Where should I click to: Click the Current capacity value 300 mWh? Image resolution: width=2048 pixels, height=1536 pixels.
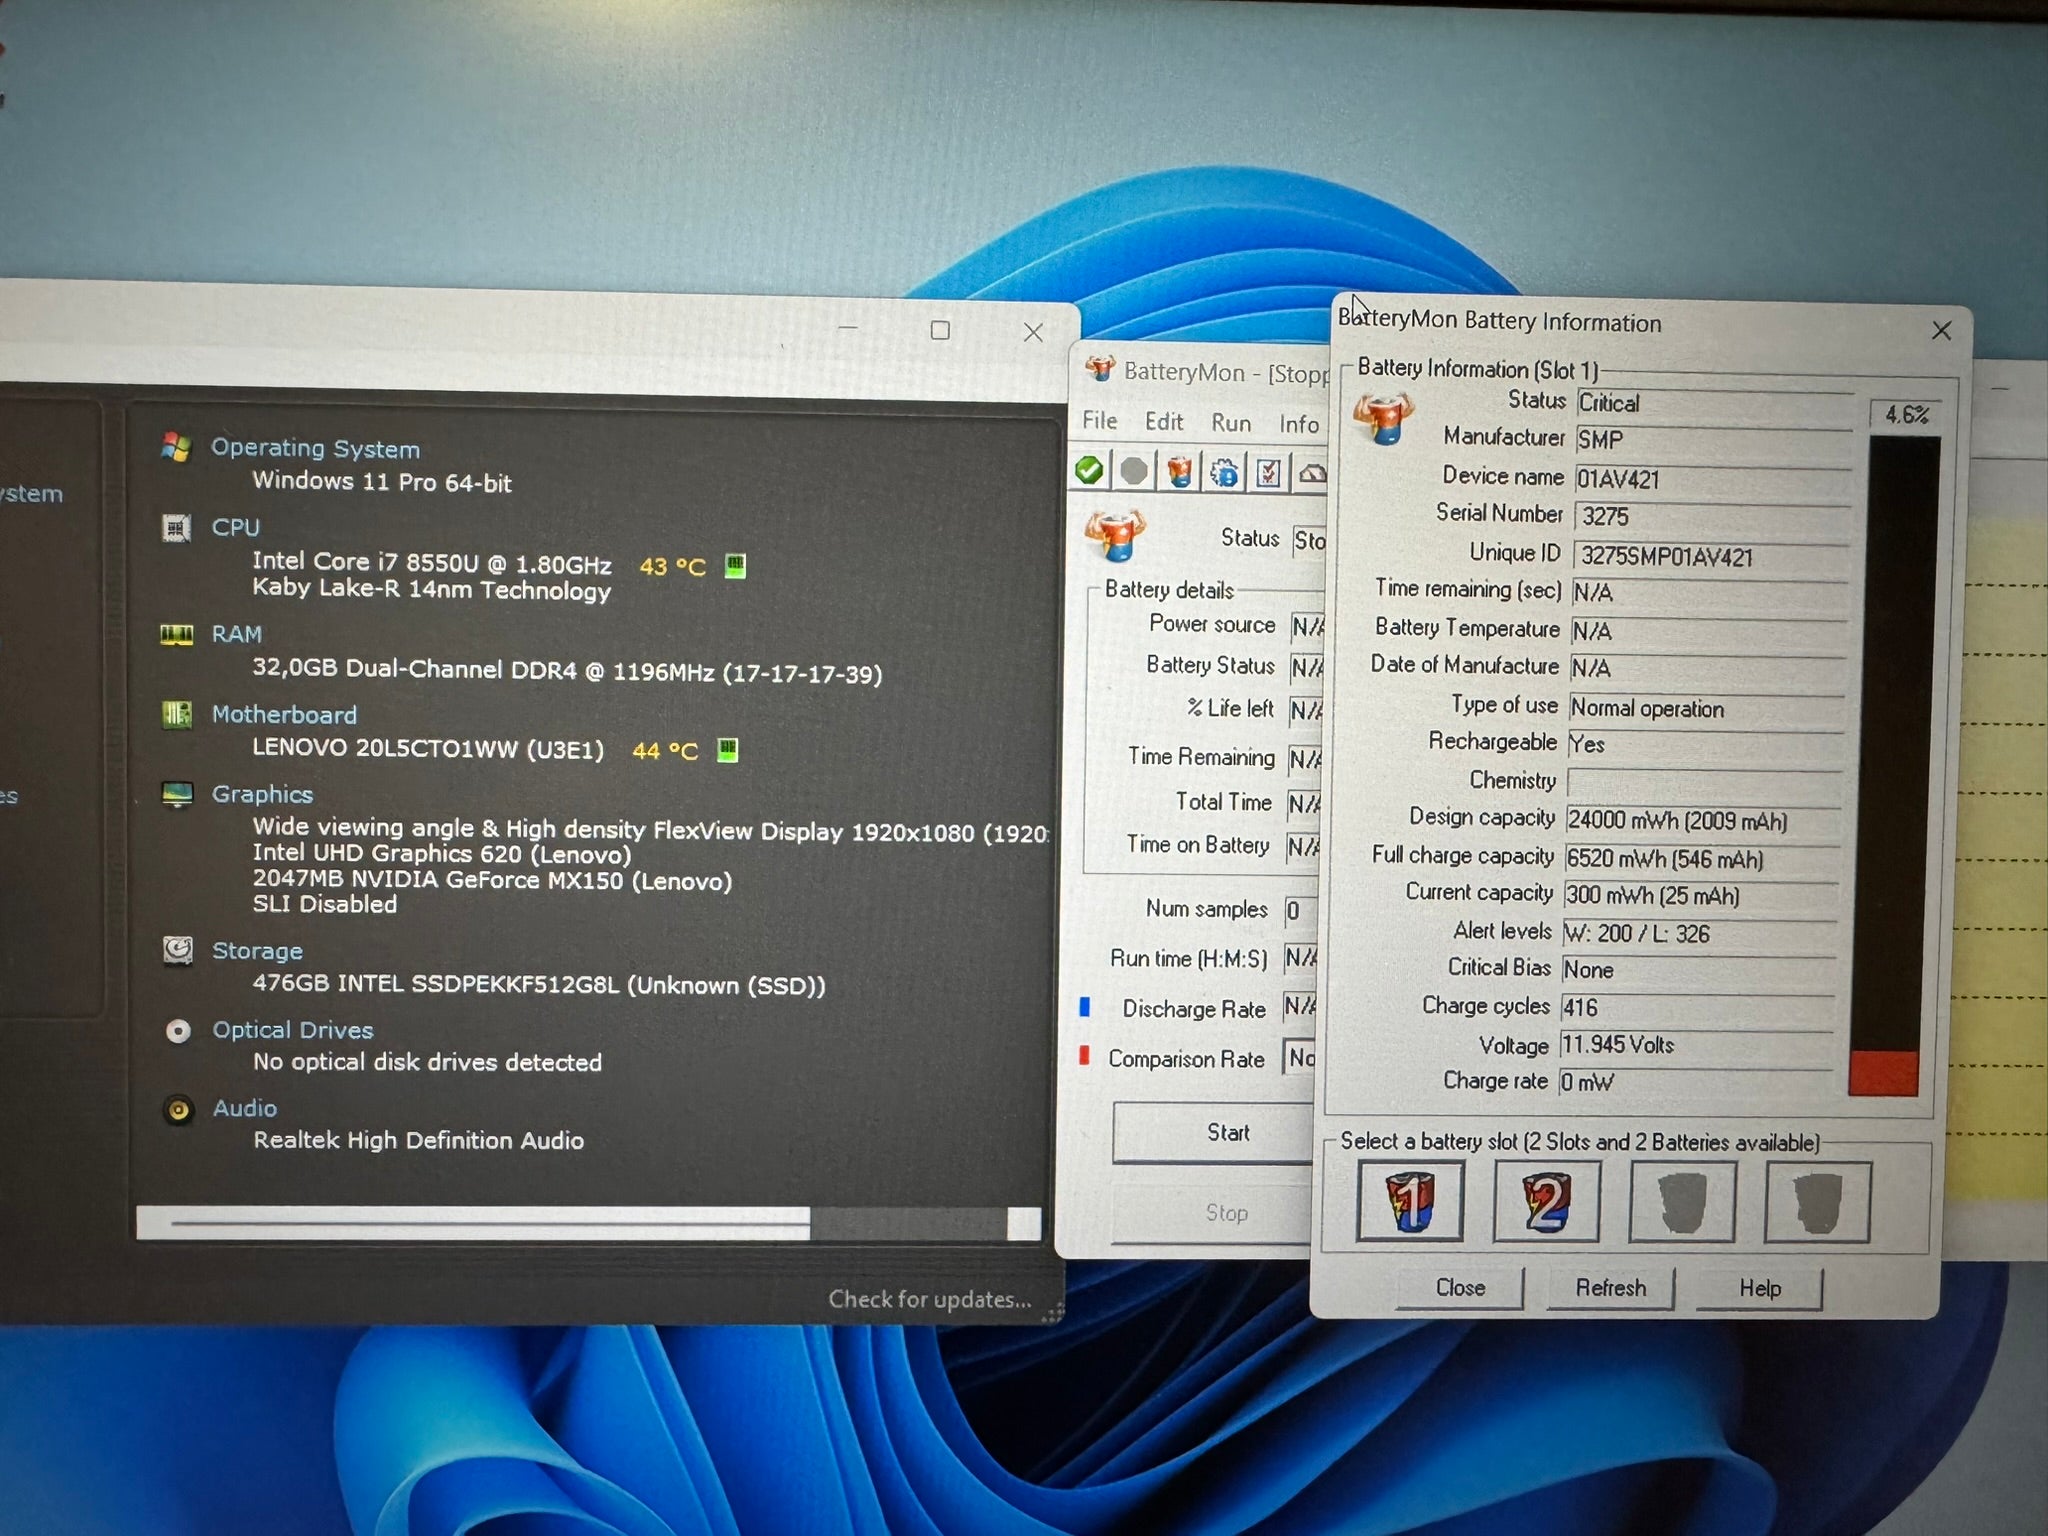pyautogui.click(x=1701, y=896)
